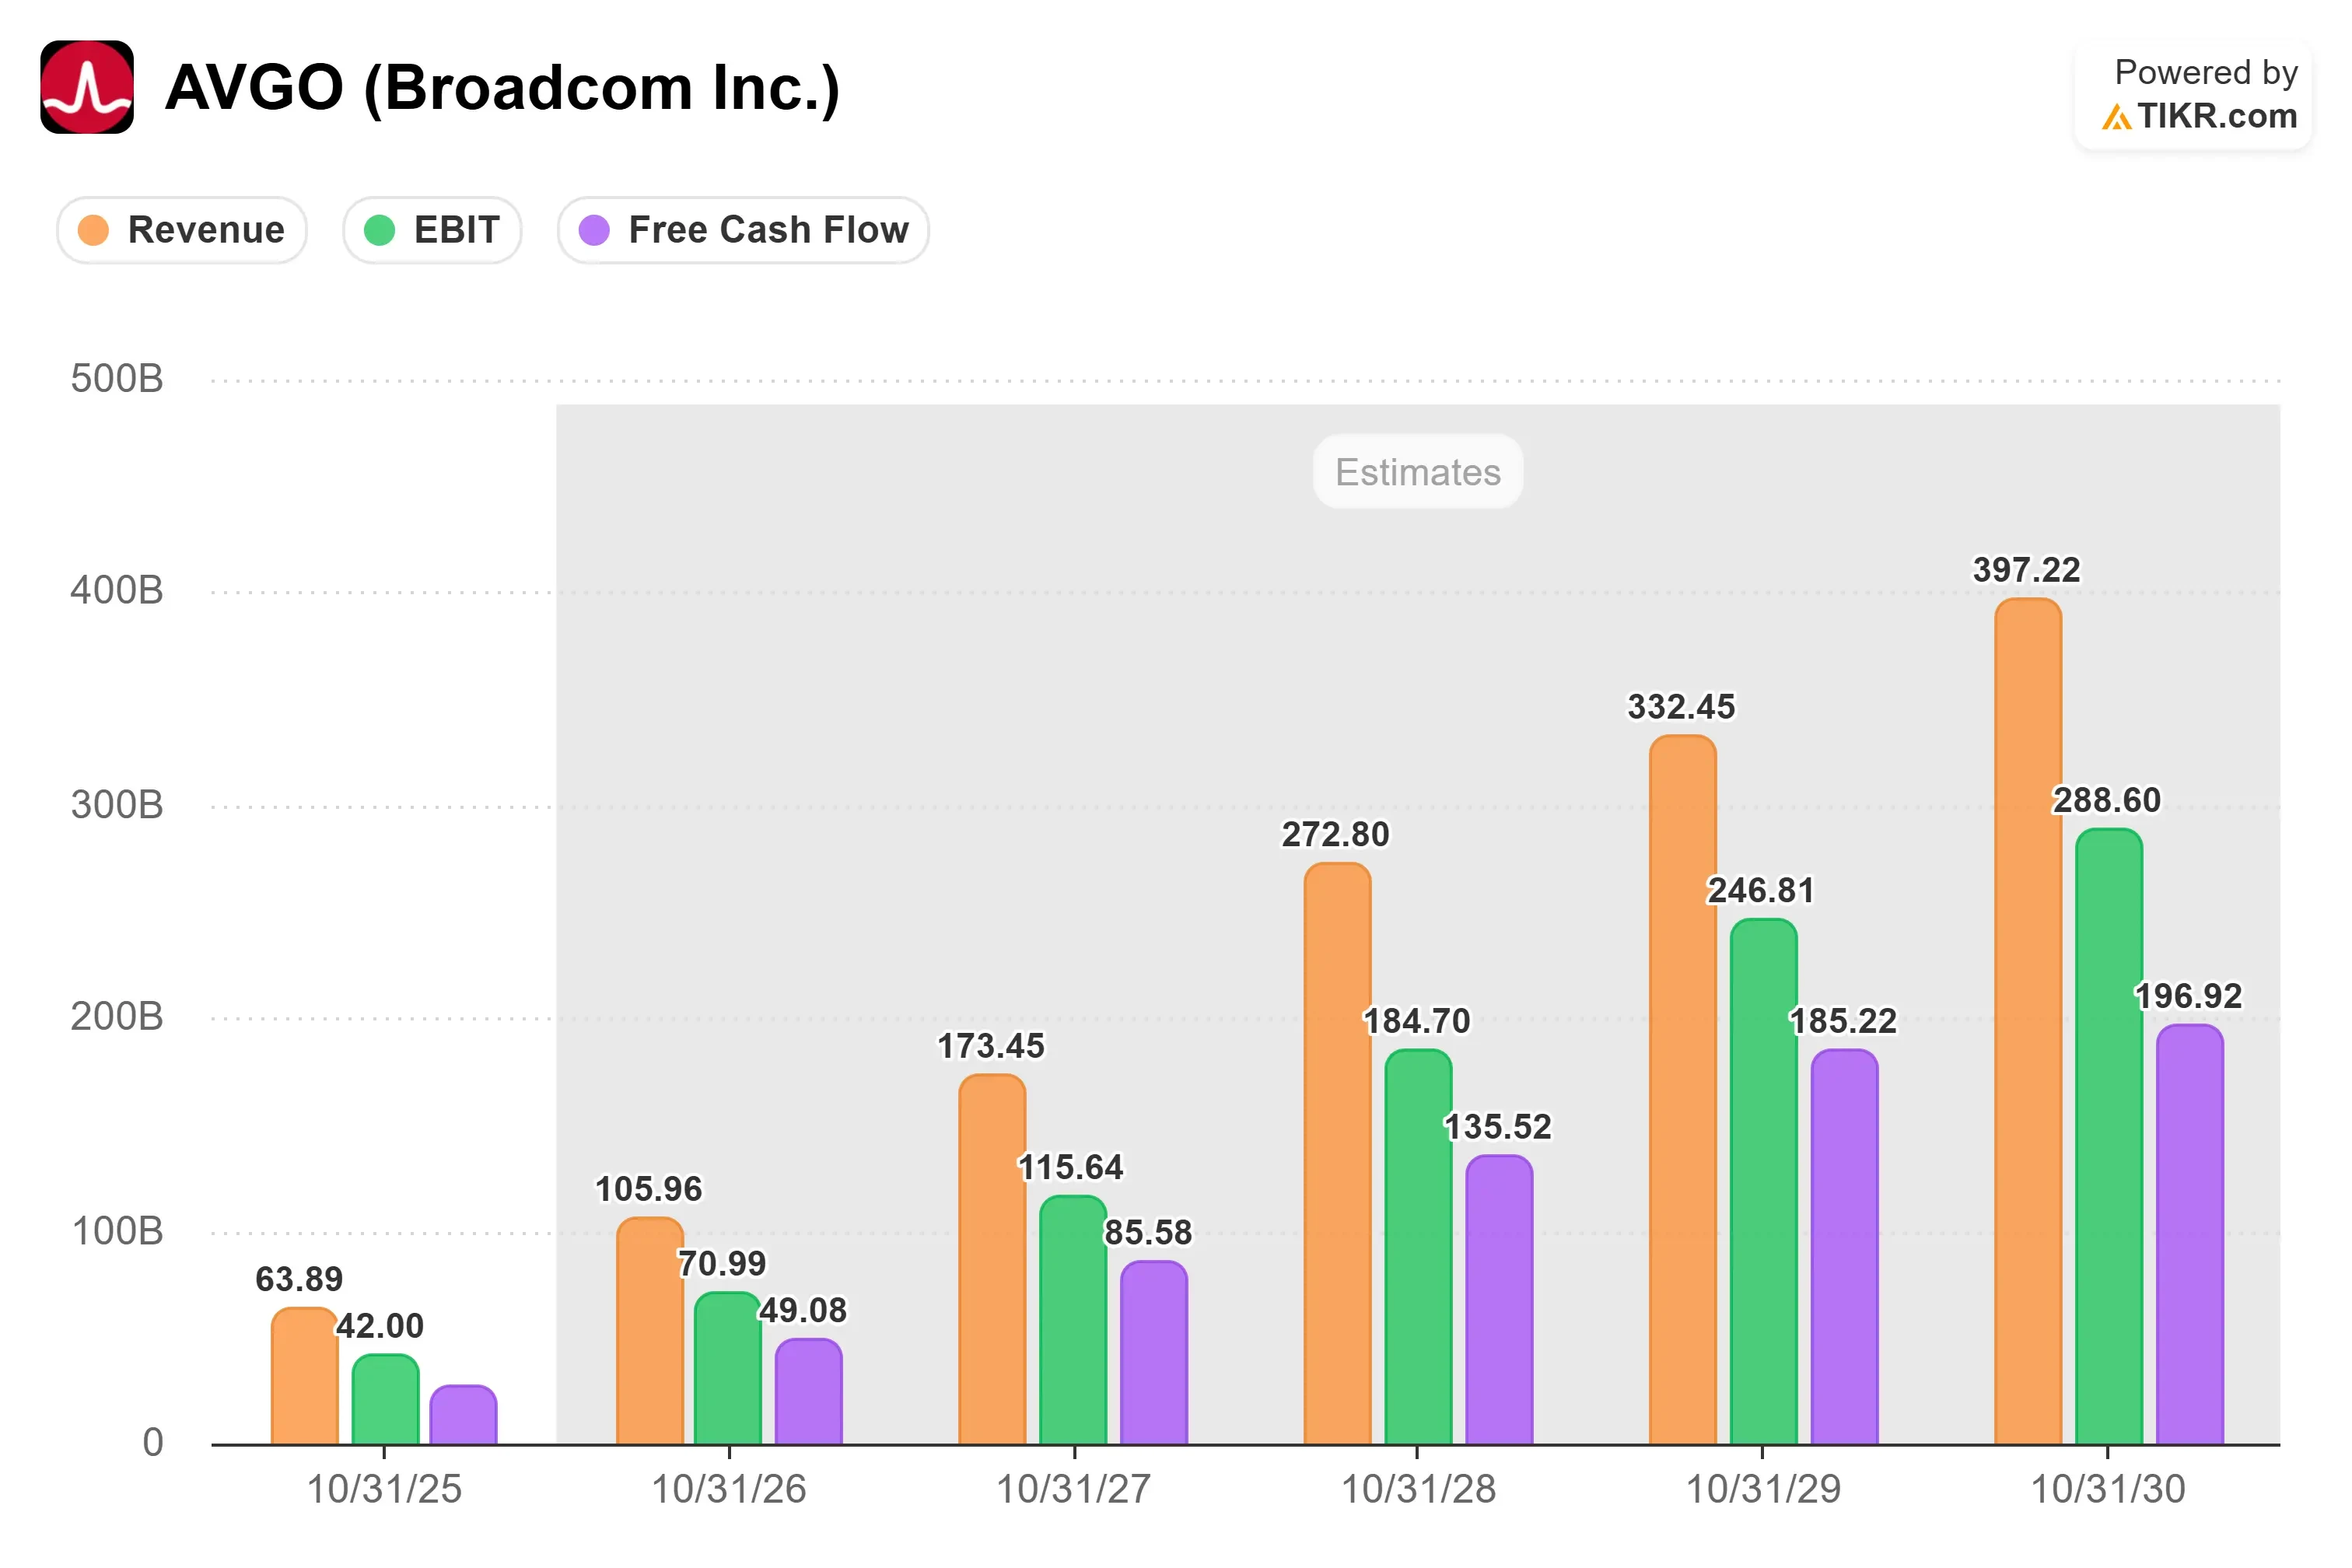Image resolution: width=2352 pixels, height=1568 pixels.
Task: Toggle the Free Cash Flow legend pill
Action: click(743, 230)
